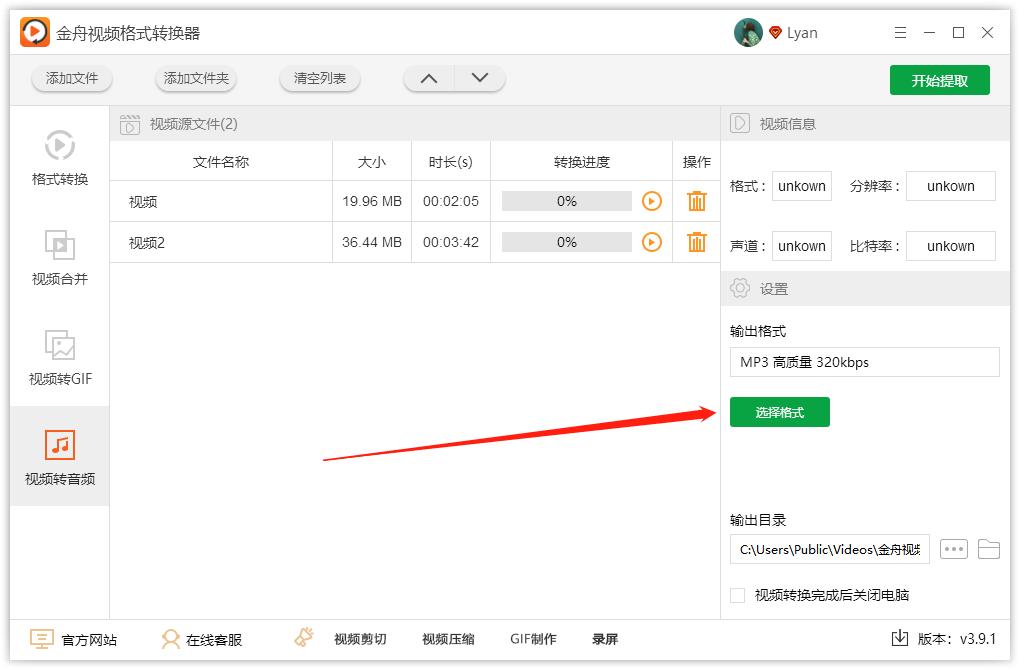Image resolution: width=1020 pixels, height=670 pixels.
Task: Select the 格式转换 sidebar tool
Action: click(59, 159)
